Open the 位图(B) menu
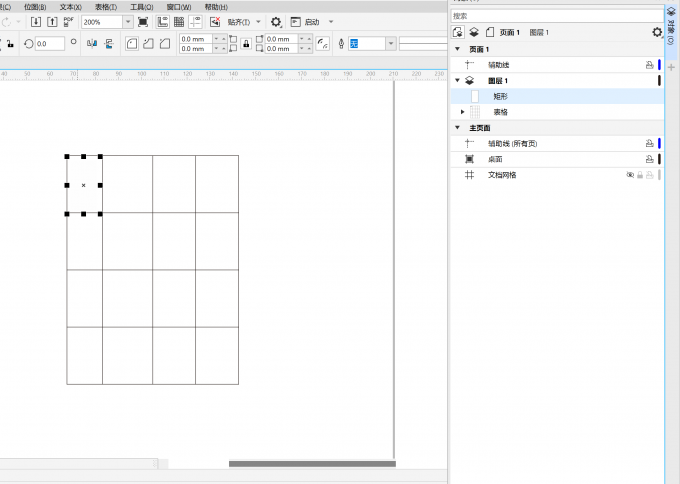The image size is (680, 484). tap(35, 7)
